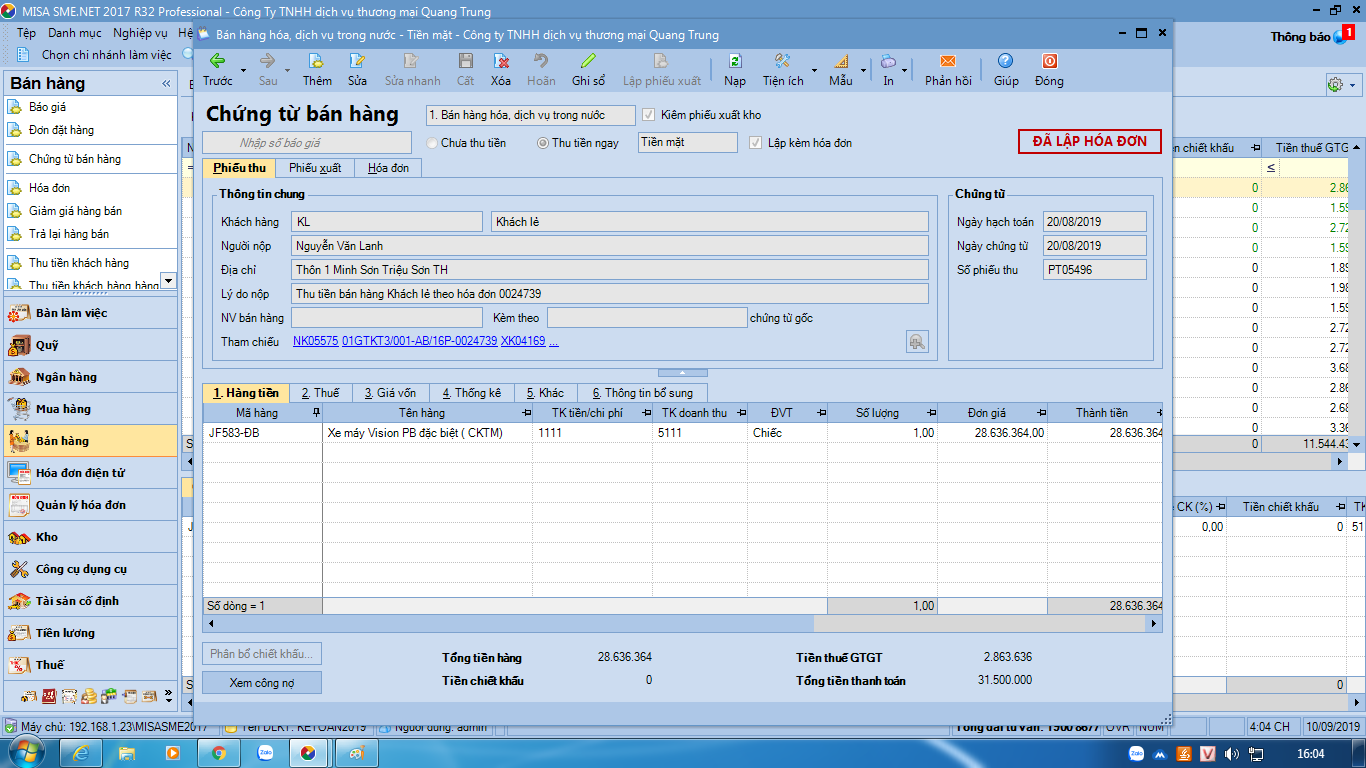Open the NK05575 reference link
Image resolution: width=1366 pixels, height=768 pixels.
tap(315, 341)
